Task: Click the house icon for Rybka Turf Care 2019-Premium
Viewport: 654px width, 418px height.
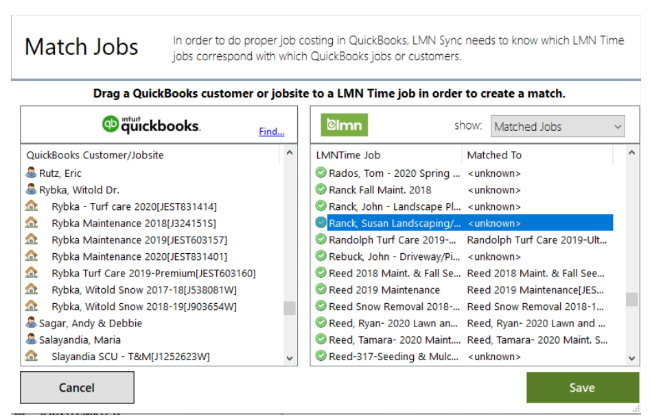Action: pos(31,272)
